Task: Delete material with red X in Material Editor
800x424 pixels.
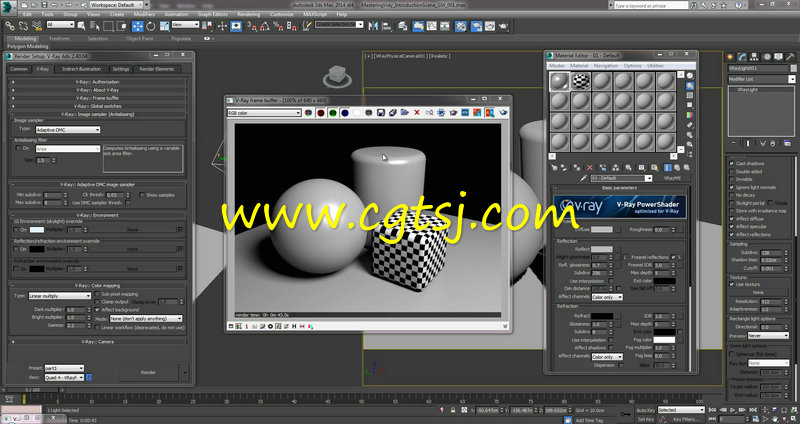Action: [x=590, y=167]
